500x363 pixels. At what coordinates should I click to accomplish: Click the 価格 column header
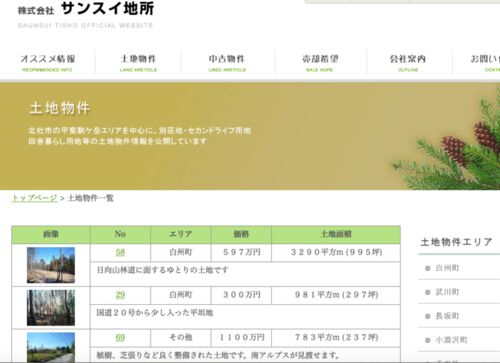click(x=241, y=234)
